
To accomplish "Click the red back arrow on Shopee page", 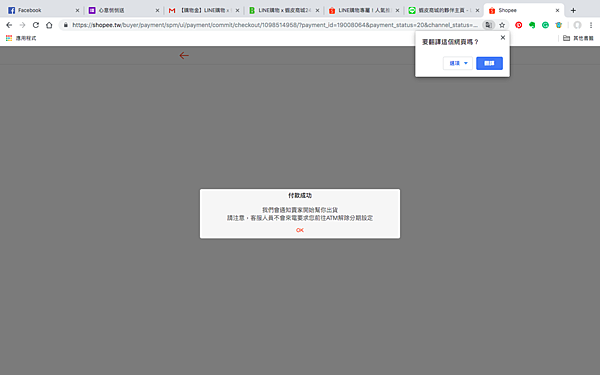I will (184, 55).
